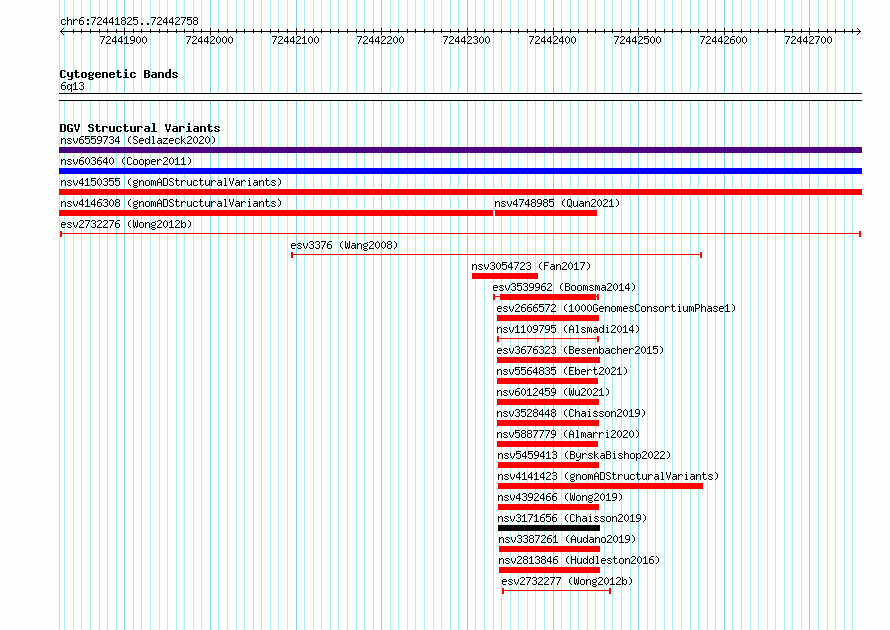The height and width of the screenshot is (630, 890).
Task: Click ruler position 72442500
Action: (637, 40)
